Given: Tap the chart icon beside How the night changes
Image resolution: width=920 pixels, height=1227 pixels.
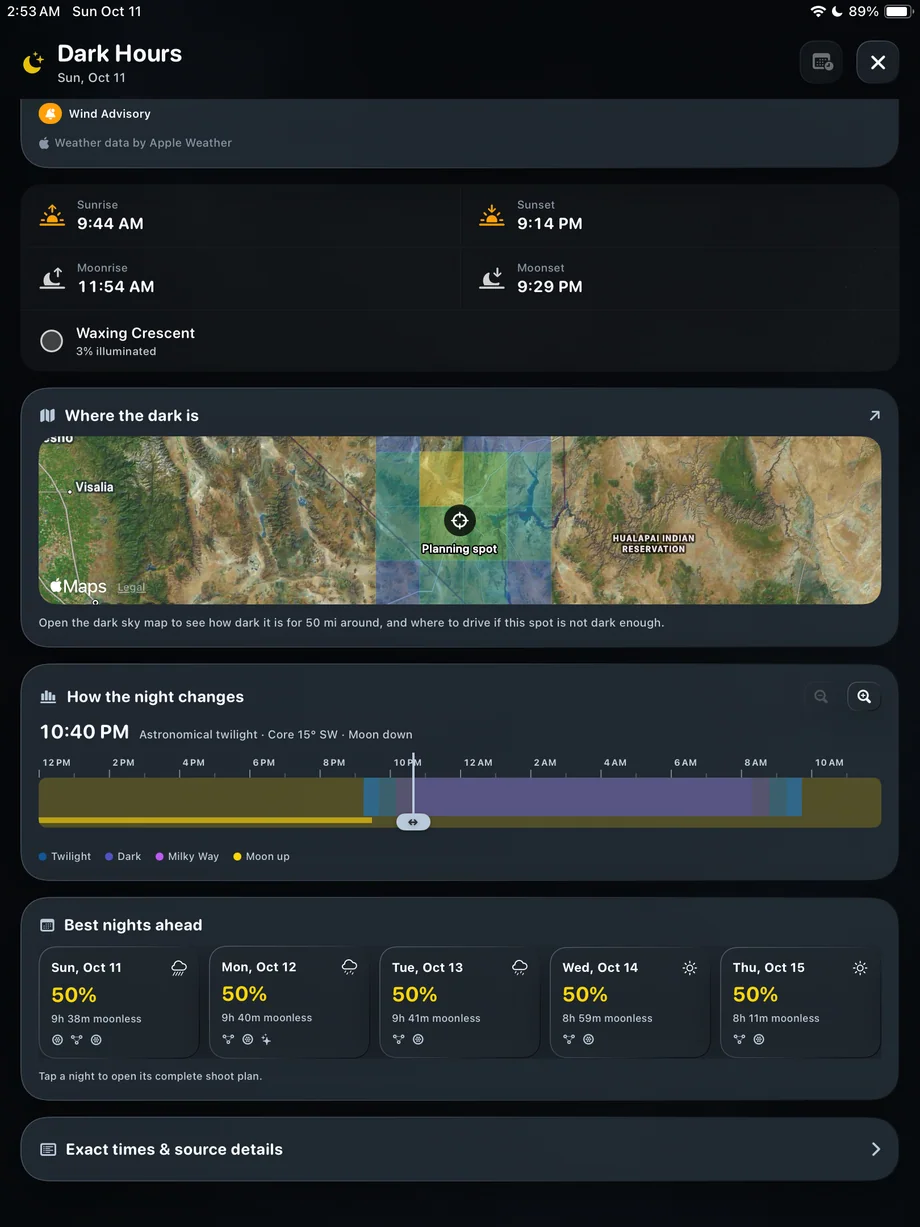Looking at the screenshot, I should pos(48,697).
